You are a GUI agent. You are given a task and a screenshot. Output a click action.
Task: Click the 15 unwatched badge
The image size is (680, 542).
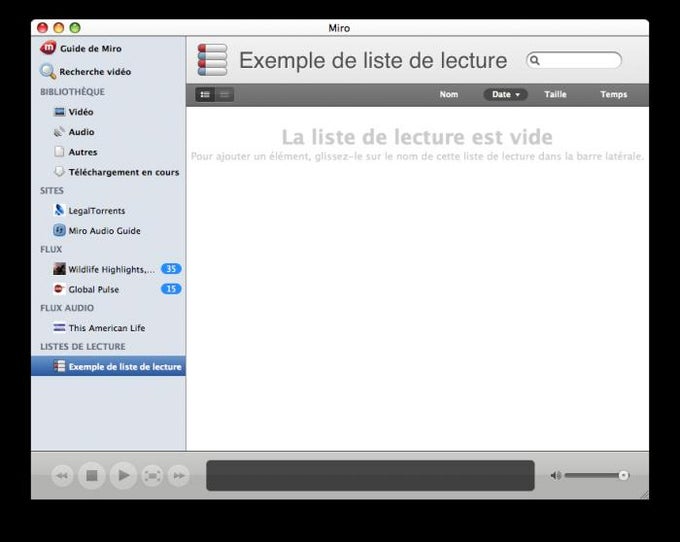171,289
